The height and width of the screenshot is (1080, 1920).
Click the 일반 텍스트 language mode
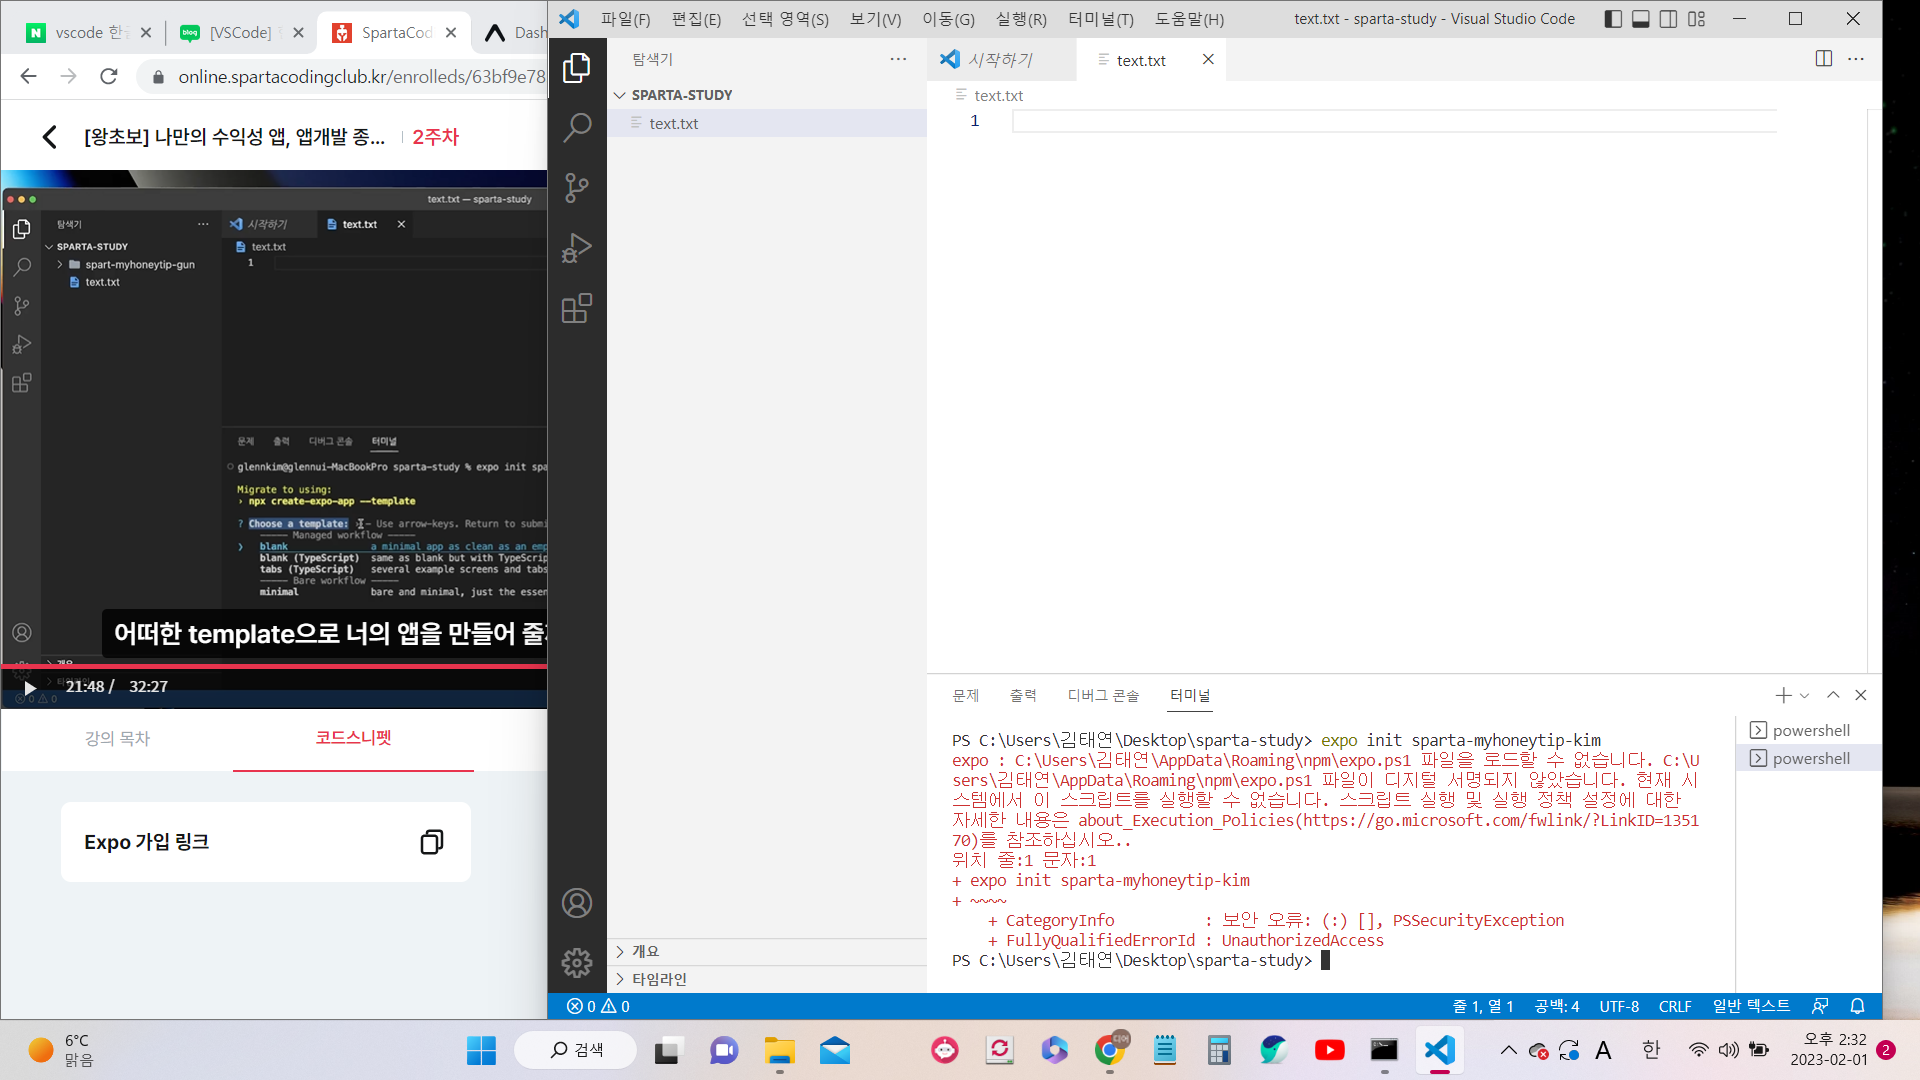[x=1751, y=1006]
